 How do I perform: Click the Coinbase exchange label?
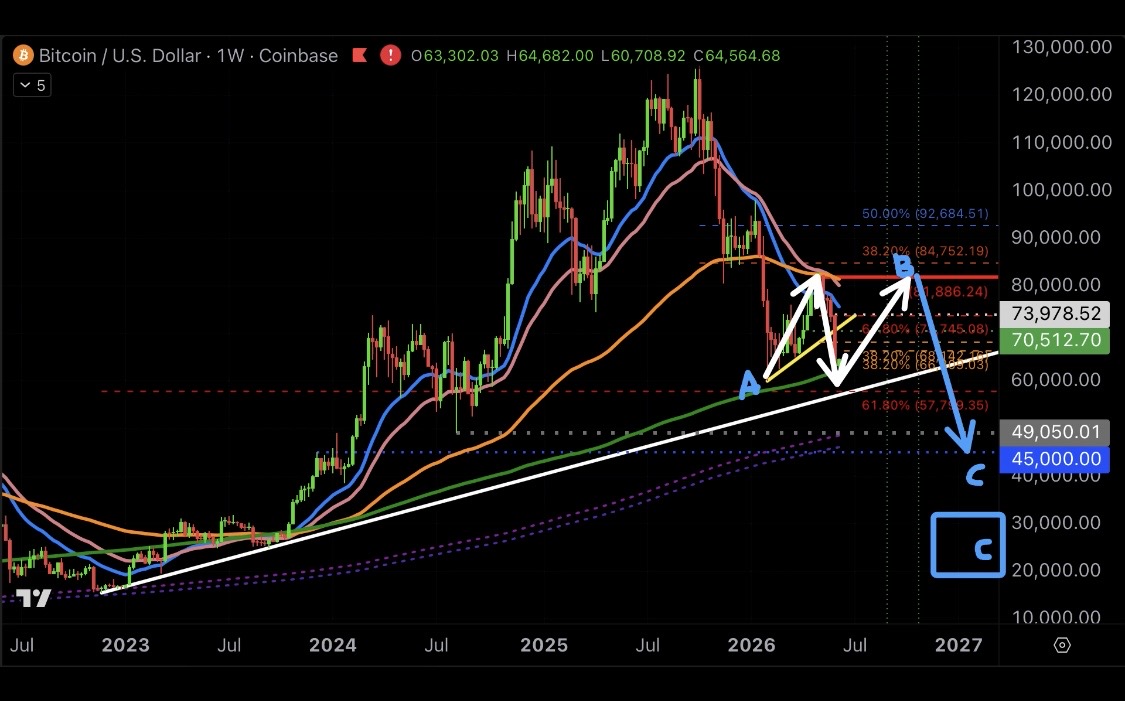click(x=298, y=56)
